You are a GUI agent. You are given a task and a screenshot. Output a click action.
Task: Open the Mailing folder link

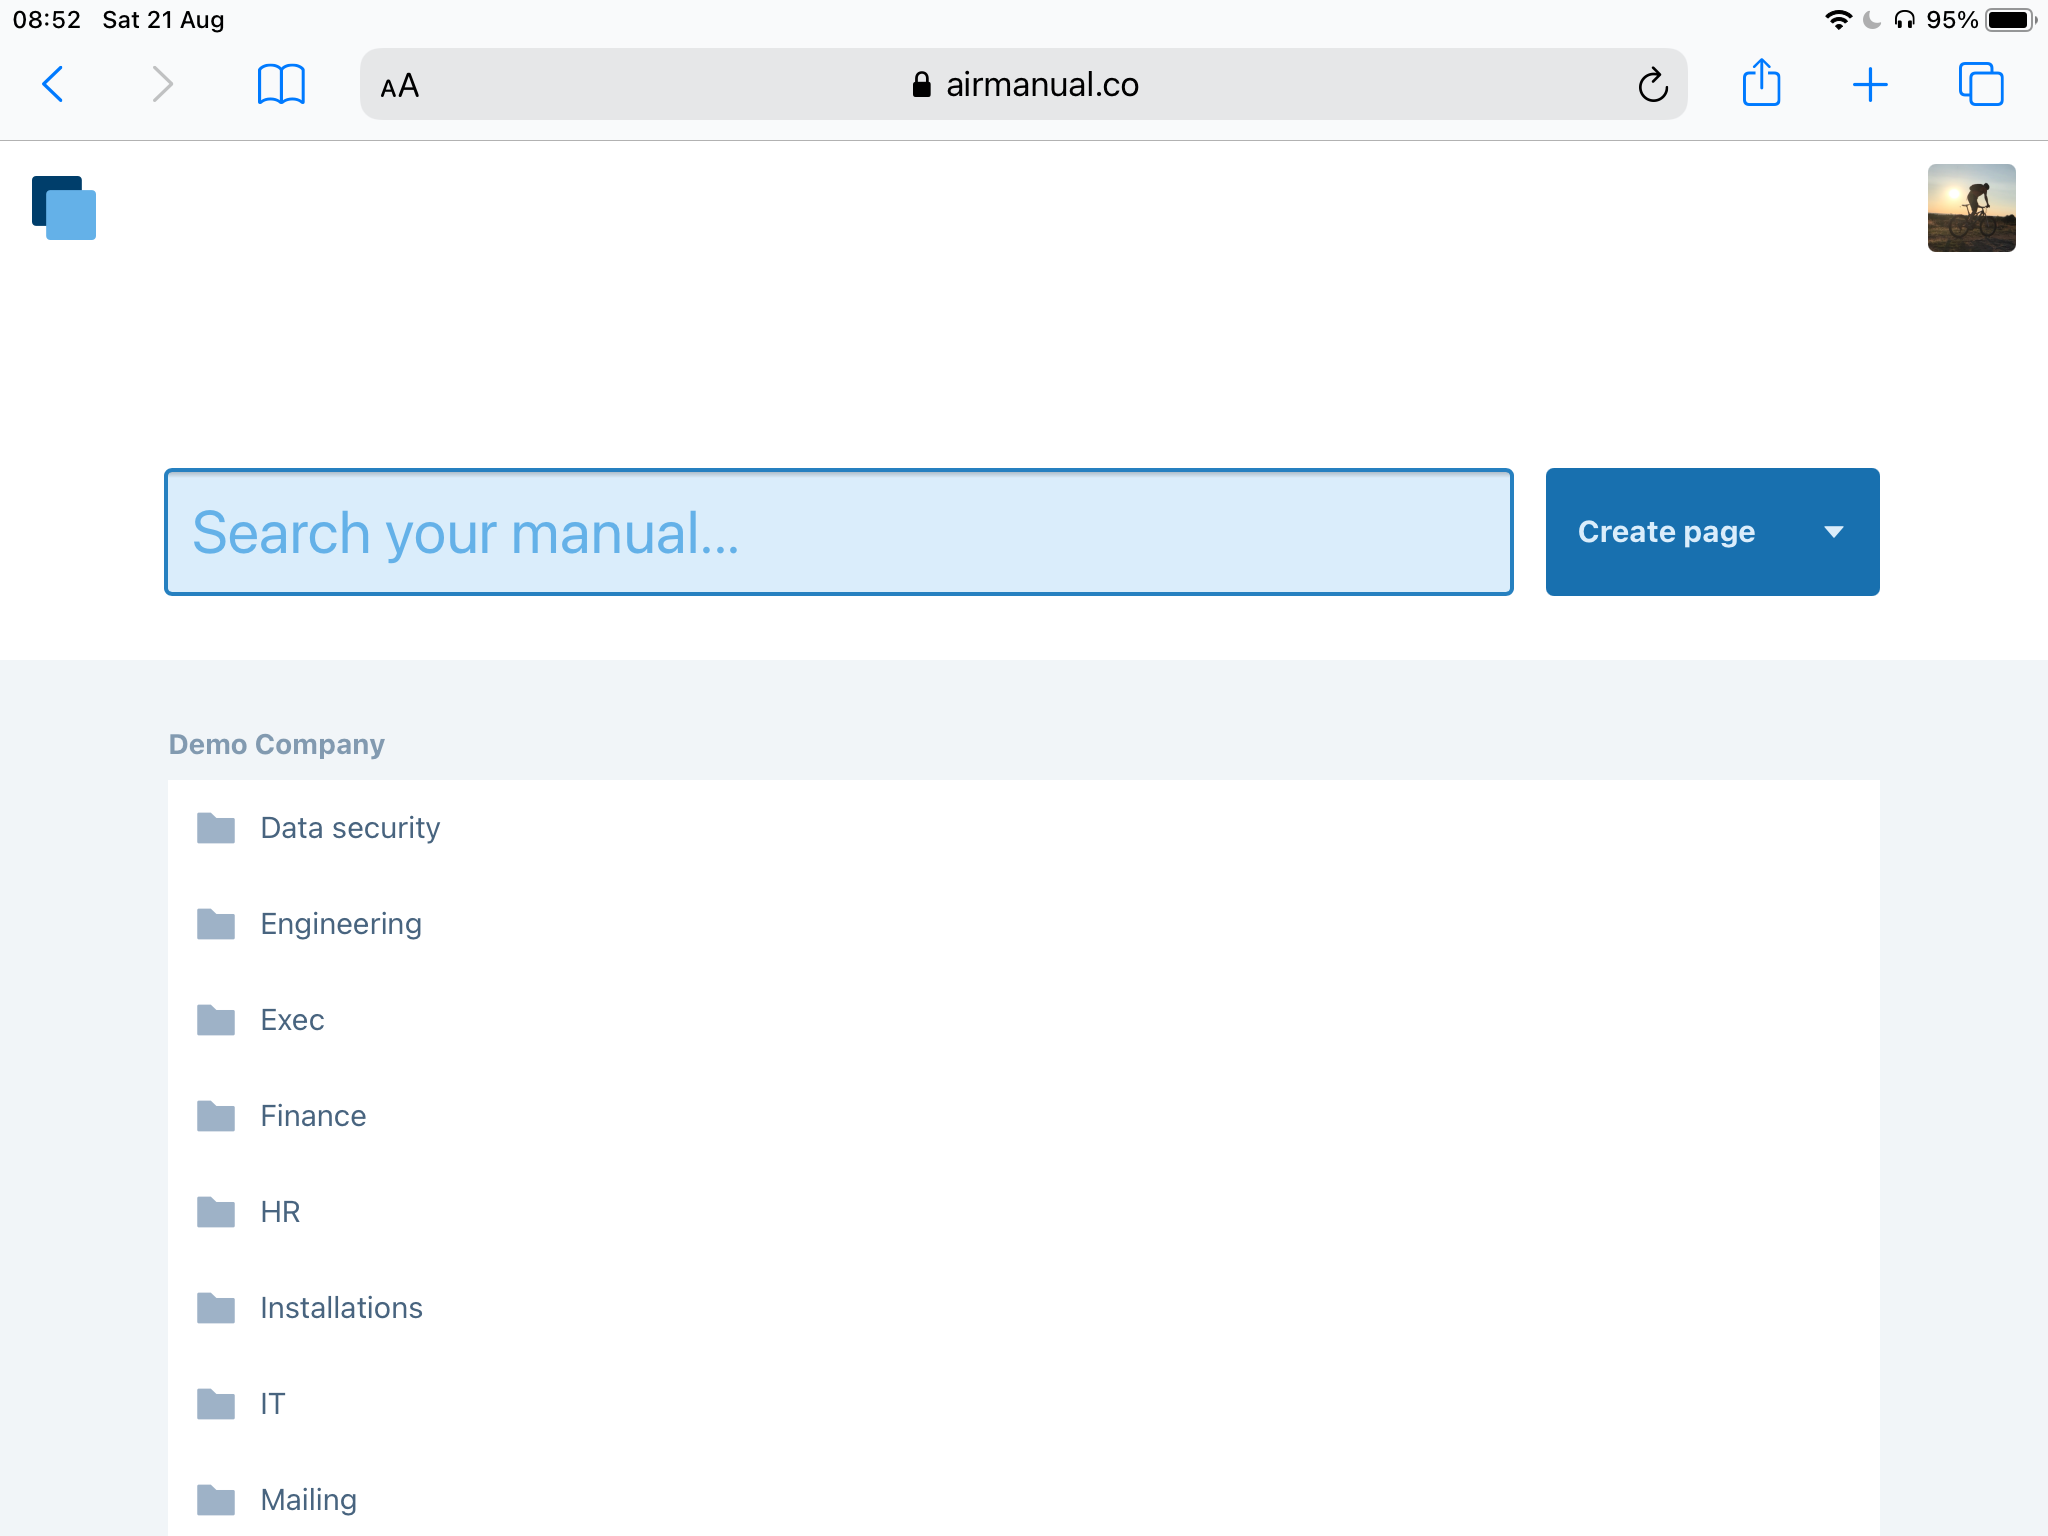click(x=308, y=1499)
